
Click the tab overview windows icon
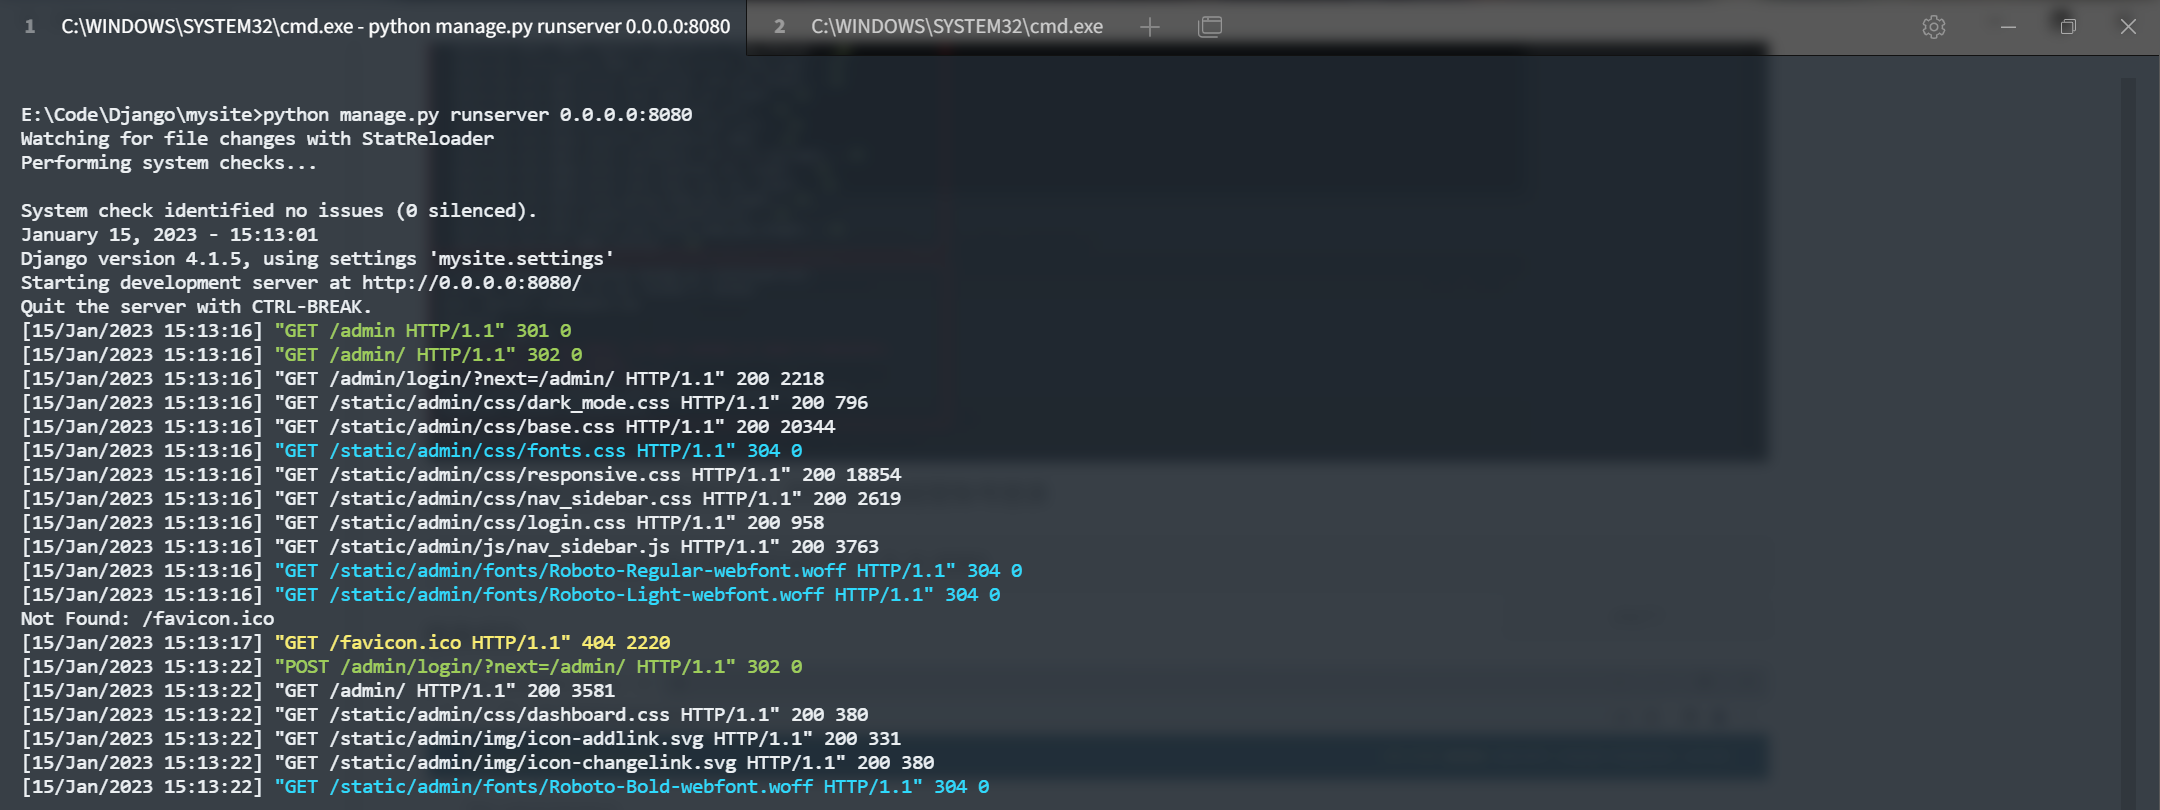coord(1210,27)
